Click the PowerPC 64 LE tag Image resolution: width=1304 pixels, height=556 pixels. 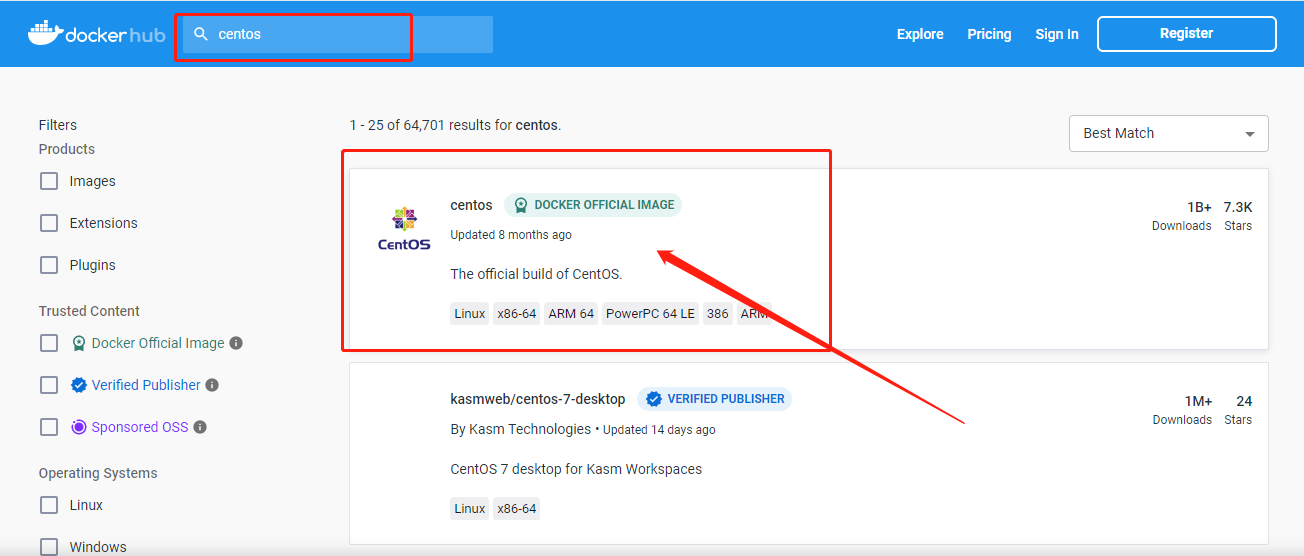coord(650,314)
